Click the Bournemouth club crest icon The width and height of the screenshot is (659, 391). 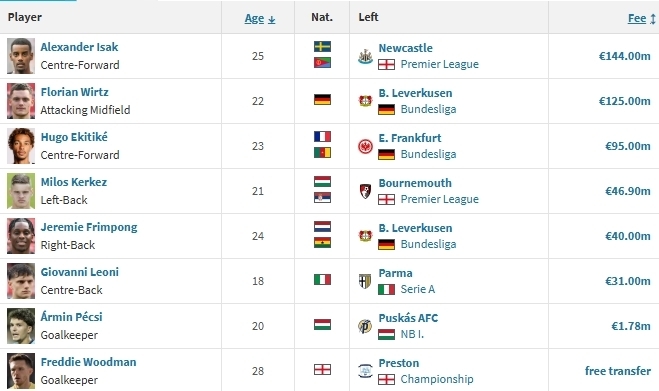[365, 191]
